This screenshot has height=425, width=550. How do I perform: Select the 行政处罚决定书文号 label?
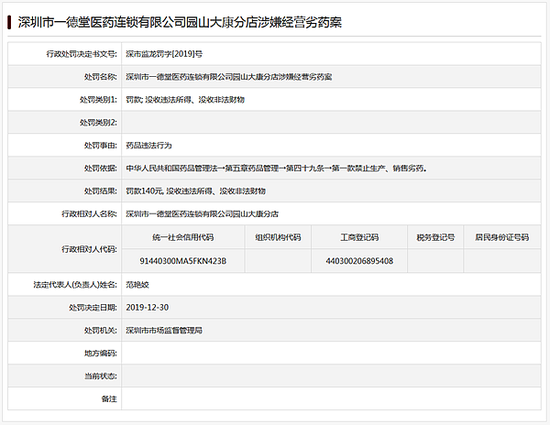click(x=82, y=54)
